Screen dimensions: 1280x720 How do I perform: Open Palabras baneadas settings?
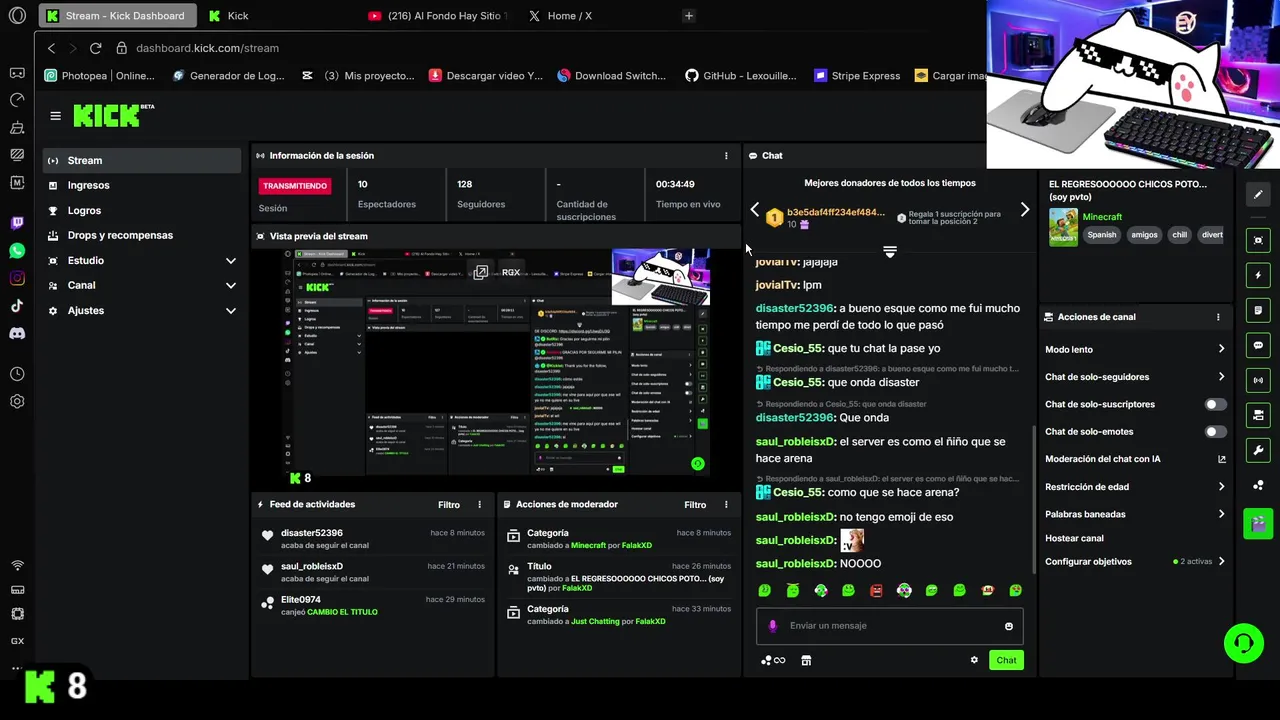tap(1135, 514)
